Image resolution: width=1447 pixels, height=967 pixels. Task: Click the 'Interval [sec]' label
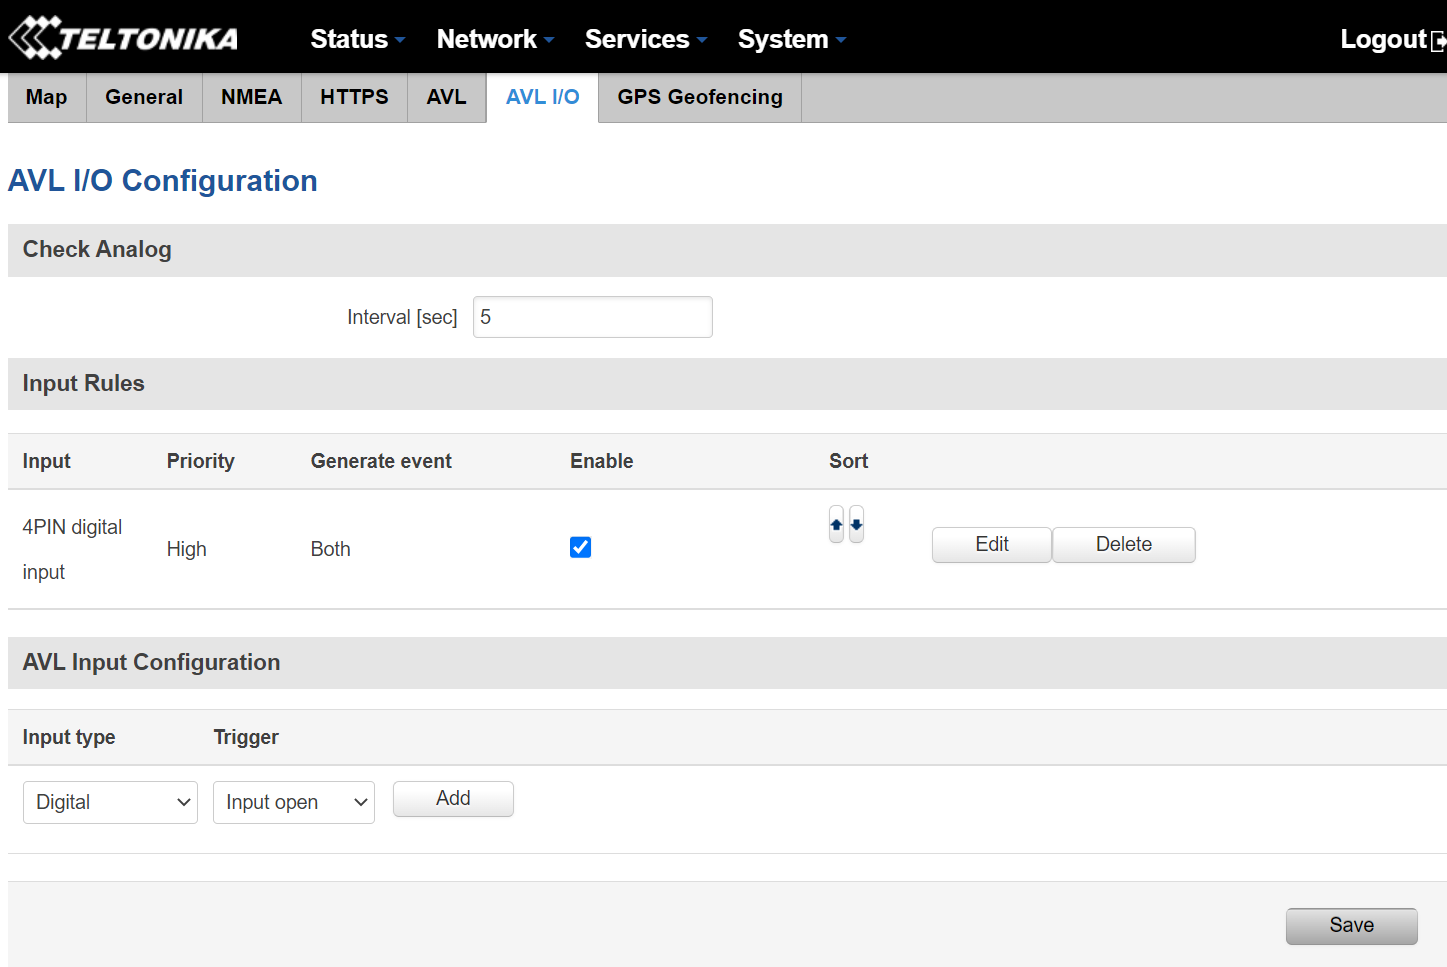click(402, 317)
